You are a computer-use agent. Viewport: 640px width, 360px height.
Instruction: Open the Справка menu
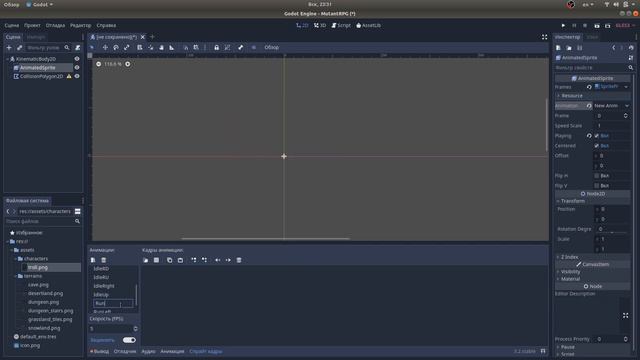tap(106, 25)
